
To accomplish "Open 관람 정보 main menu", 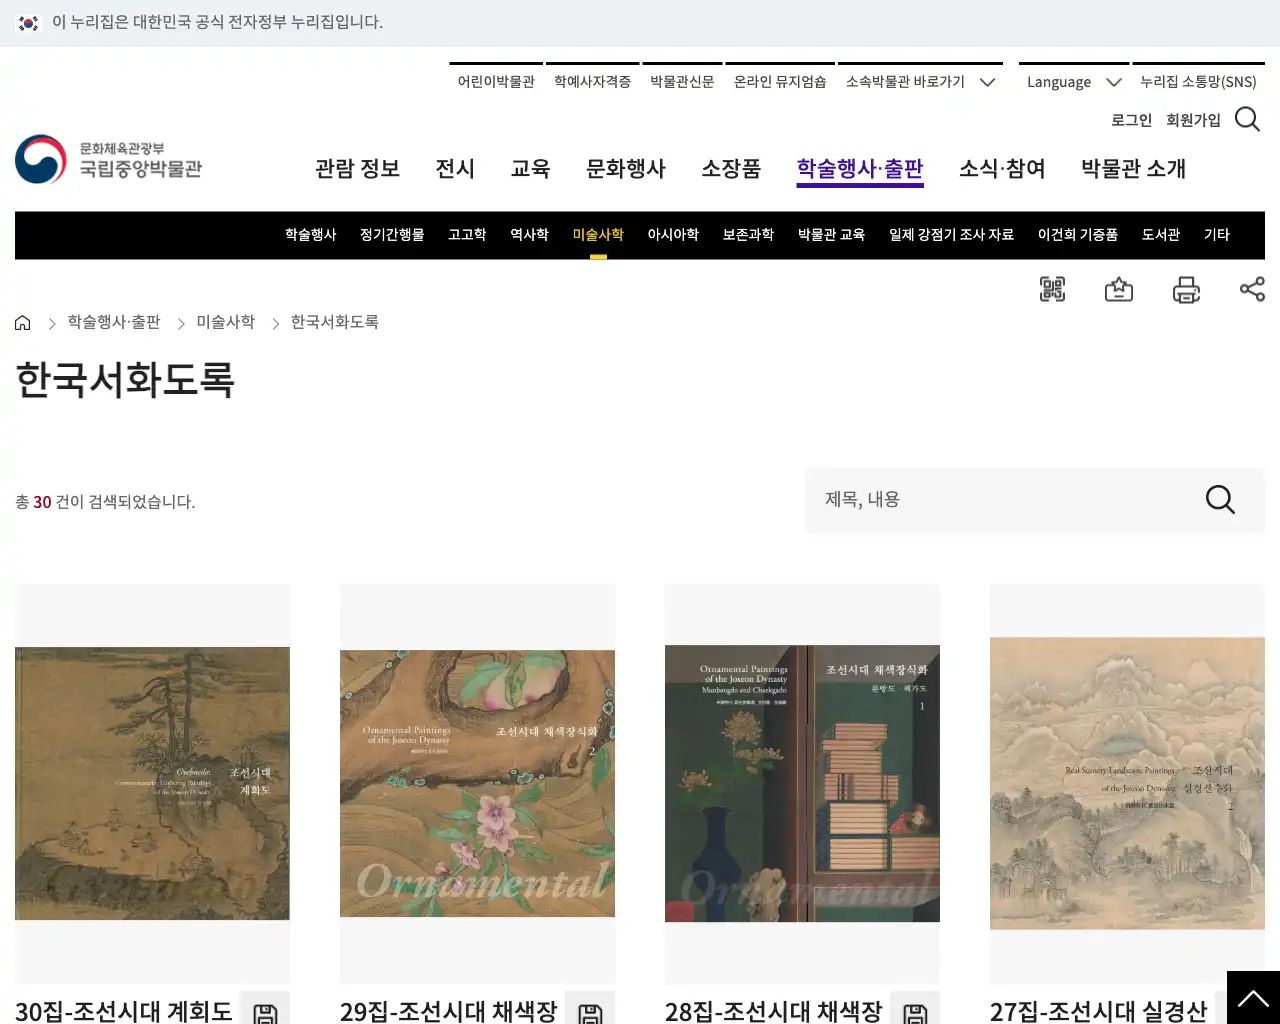I will pyautogui.click(x=357, y=169).
